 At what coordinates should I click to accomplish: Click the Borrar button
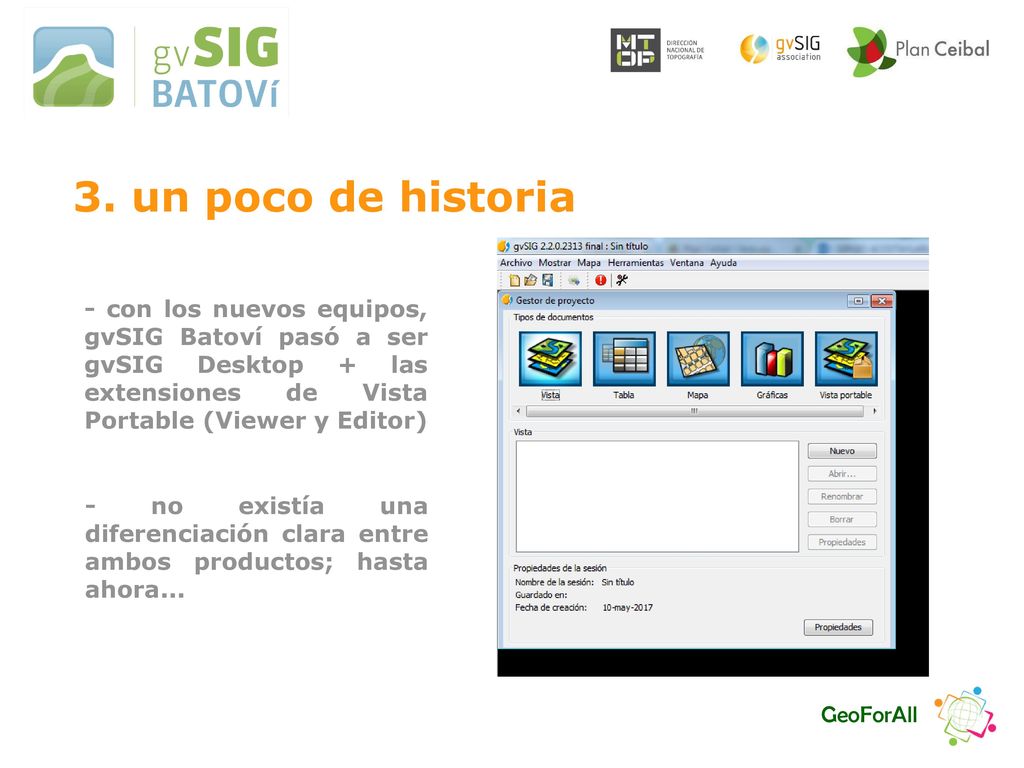(842, 519)
